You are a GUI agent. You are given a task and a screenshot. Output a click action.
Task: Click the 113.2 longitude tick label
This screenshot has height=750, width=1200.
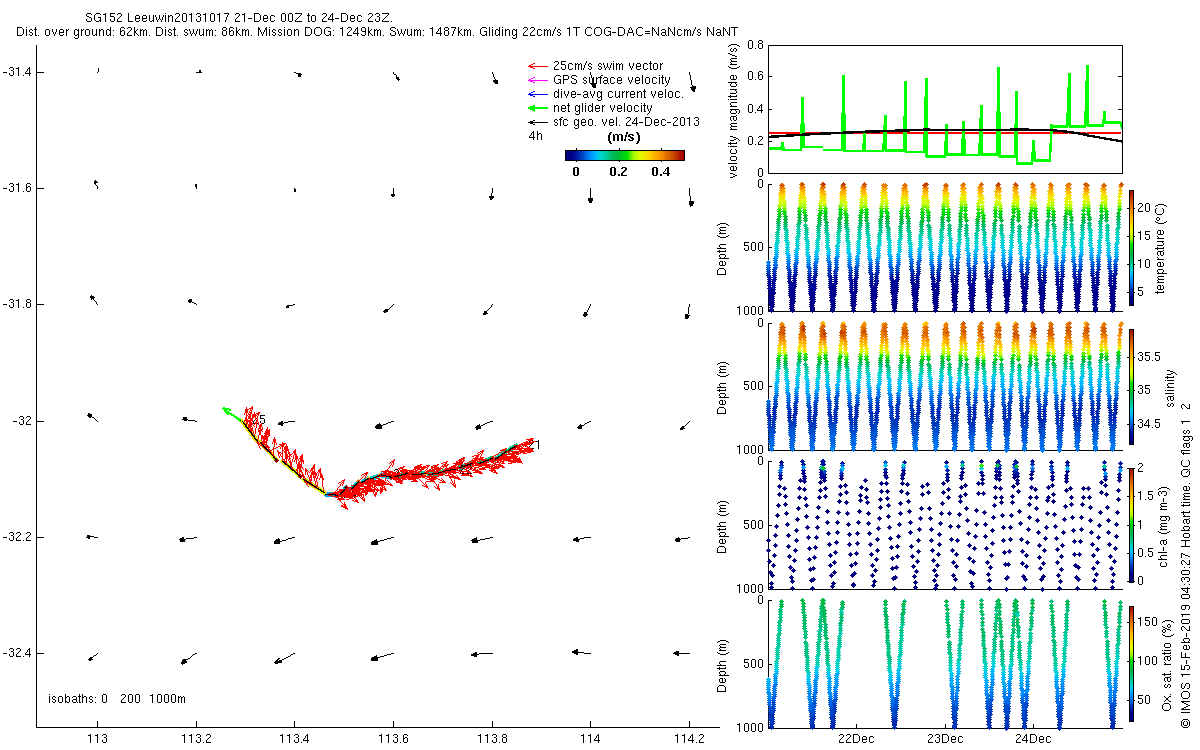coord(196,740)
